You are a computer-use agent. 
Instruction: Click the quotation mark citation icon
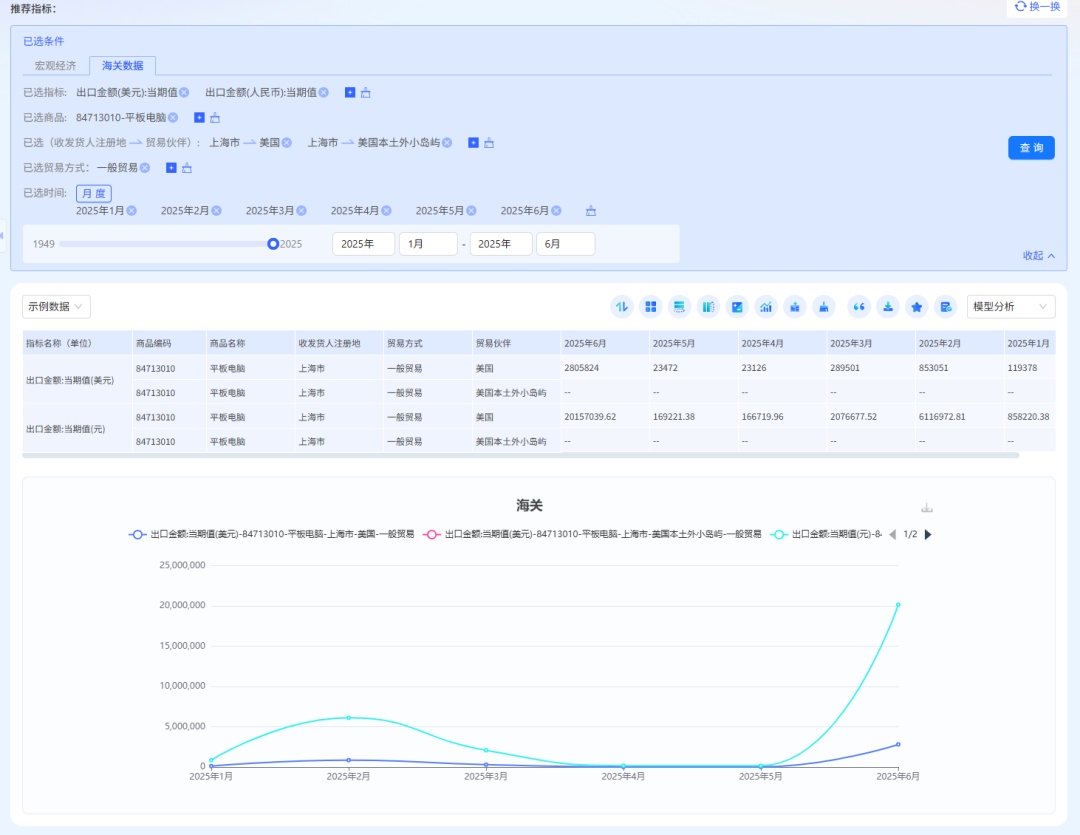(x=858, y=307)
